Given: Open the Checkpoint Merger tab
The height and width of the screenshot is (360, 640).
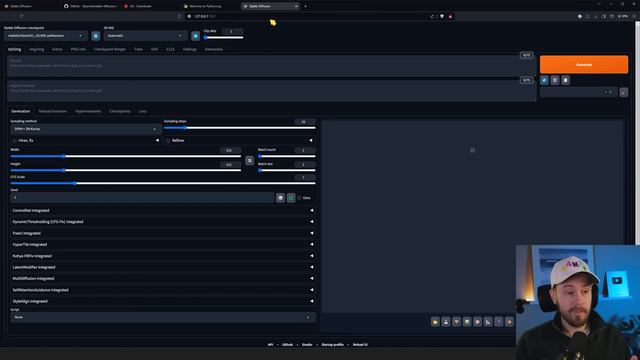Looking at the screenshot, I should pyautogui.click(x=110, y=49).
